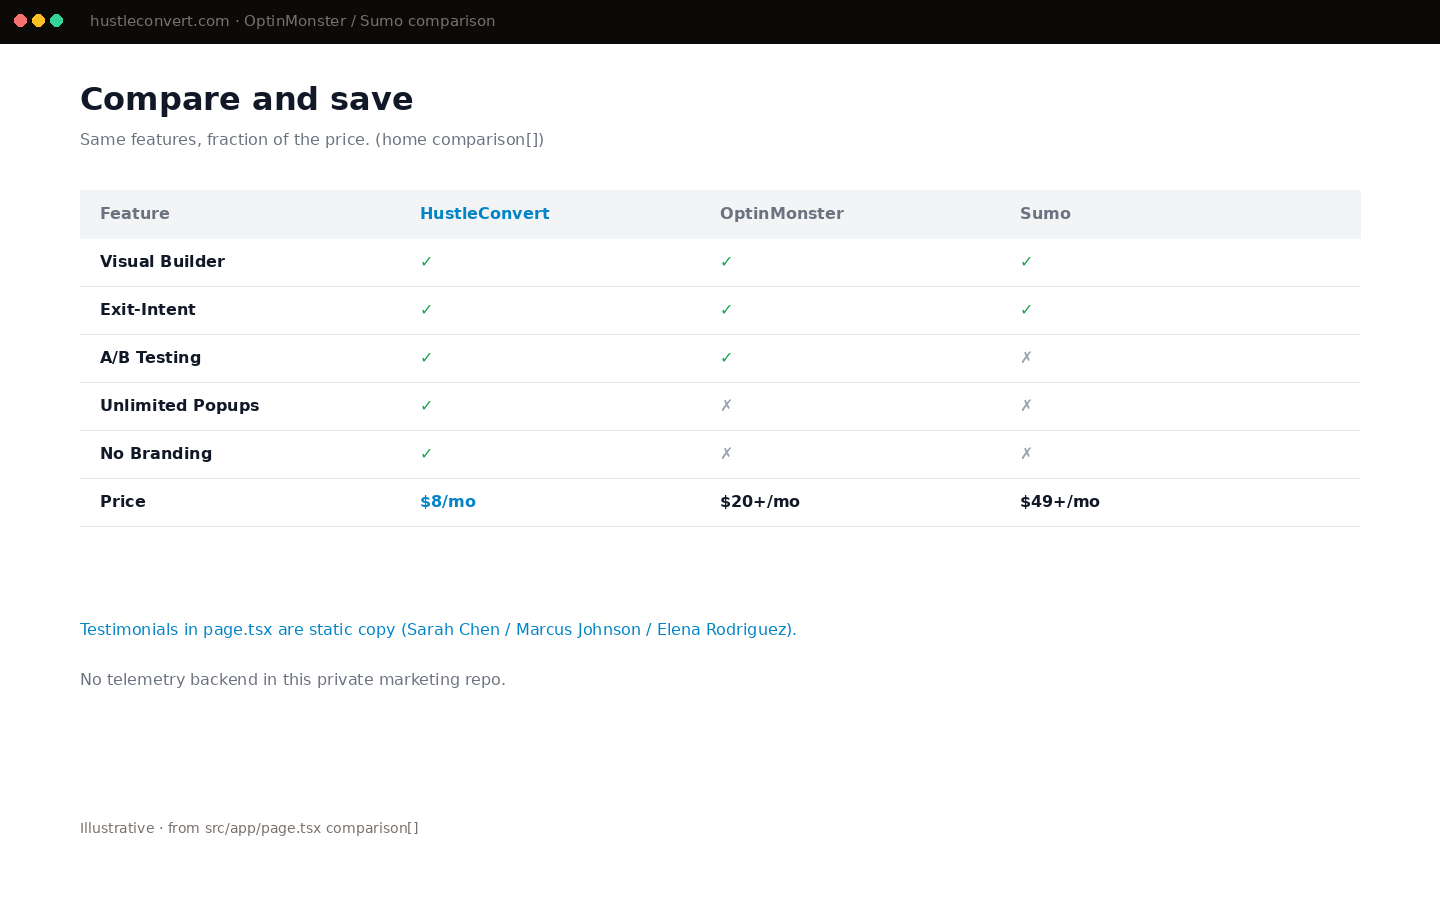
Task: Click the OptinMonster column header
Action: point(782,214)
